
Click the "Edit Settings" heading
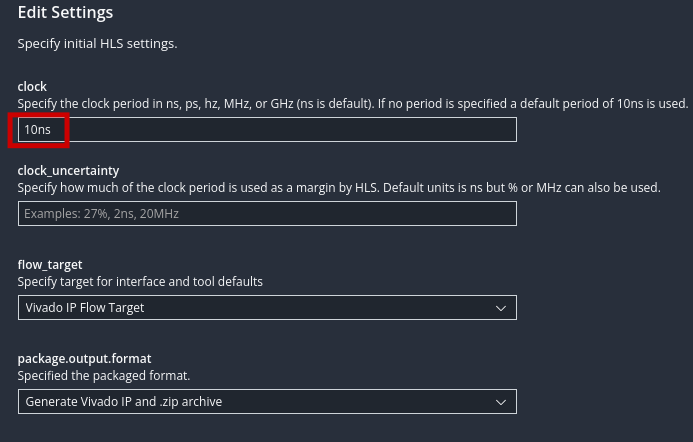[65, 13]
